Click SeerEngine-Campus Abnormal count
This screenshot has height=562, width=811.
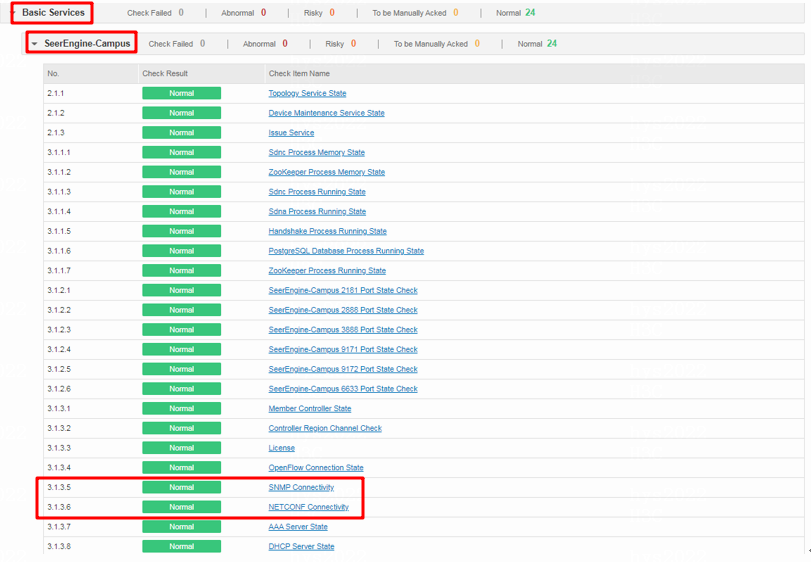[x=285, y=43]
